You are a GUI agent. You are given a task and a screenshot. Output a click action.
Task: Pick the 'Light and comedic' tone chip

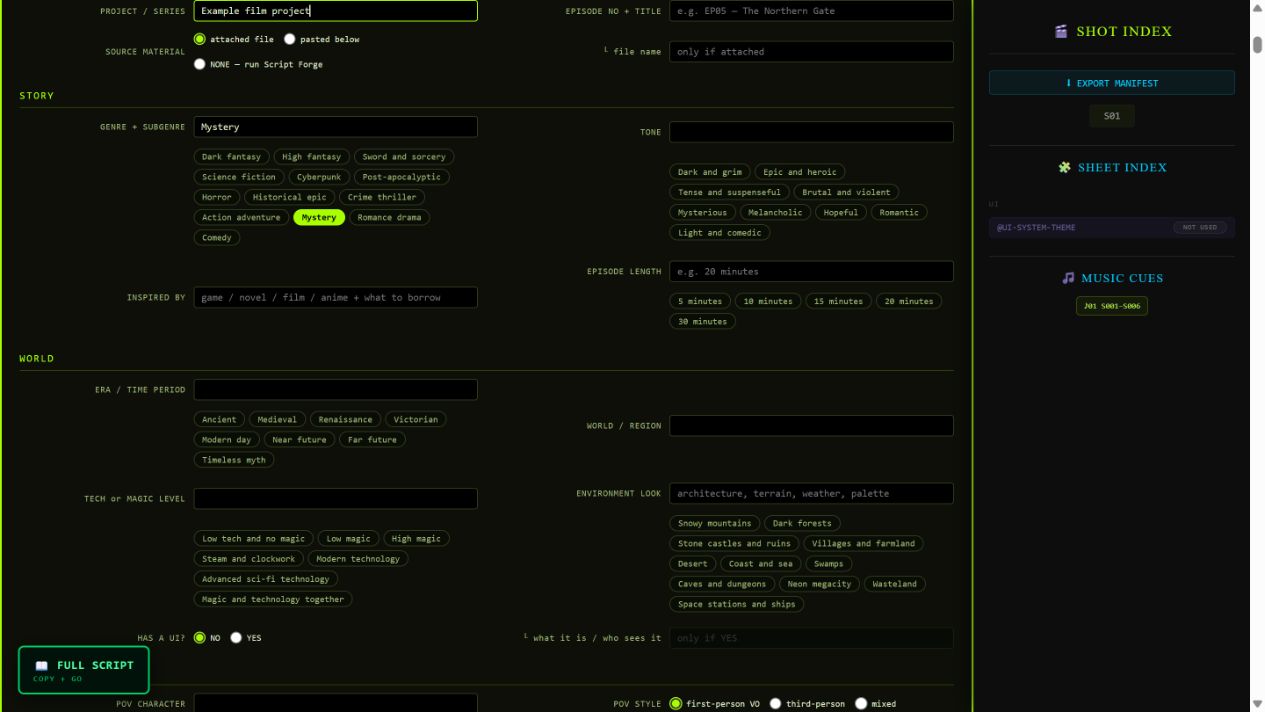pos(720,233)
